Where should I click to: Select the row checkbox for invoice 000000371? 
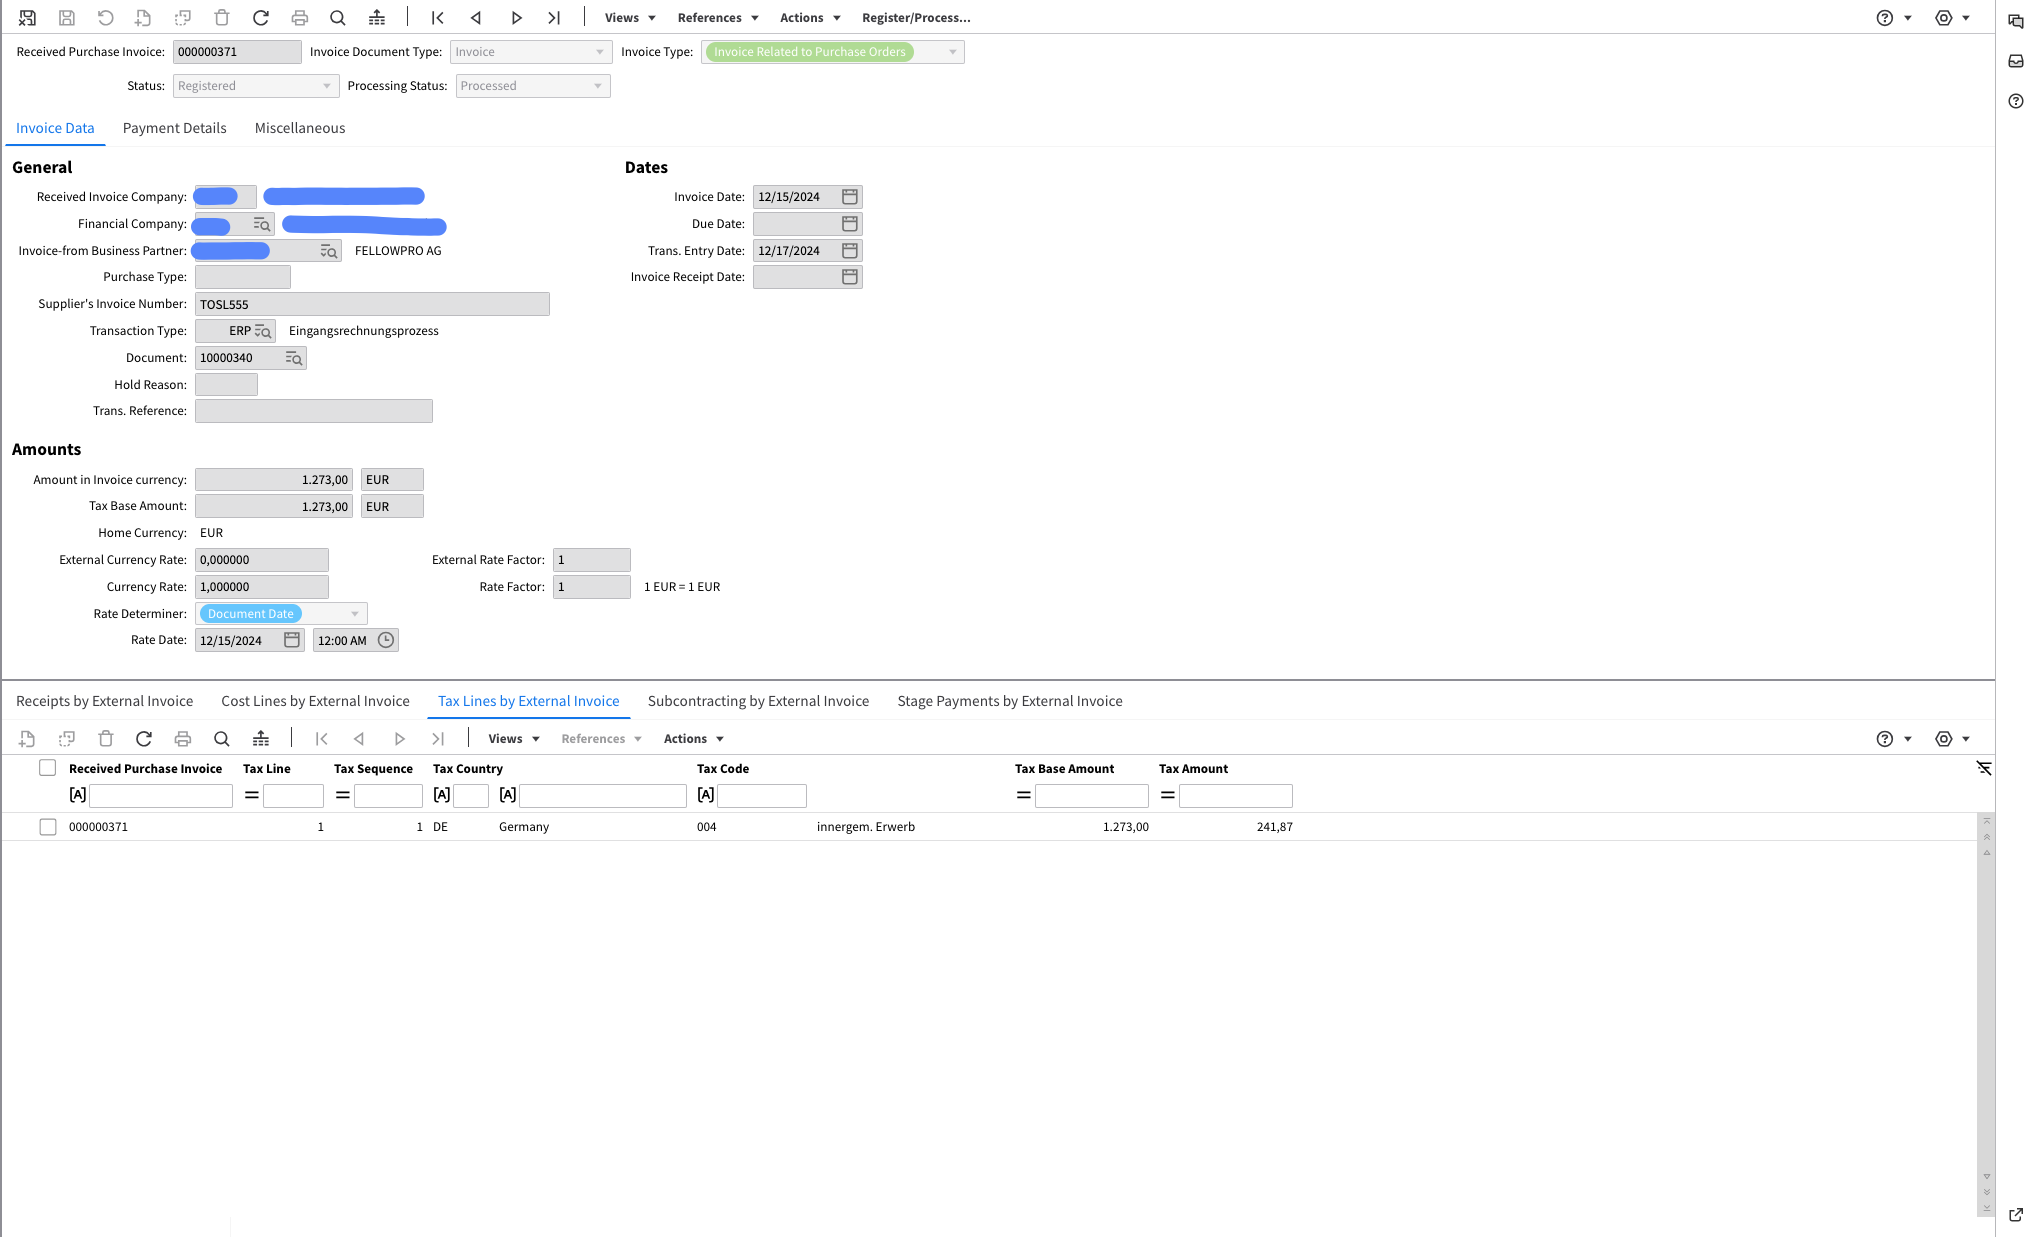tap(48, 827)
